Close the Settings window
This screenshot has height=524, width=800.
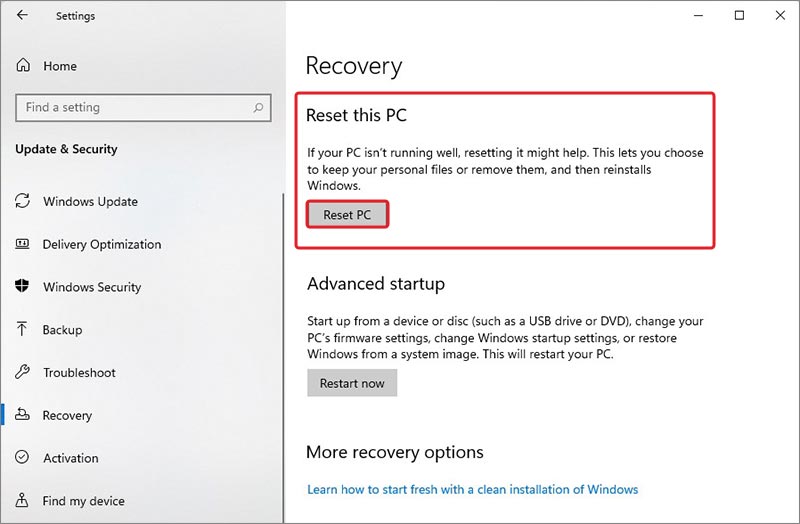pyautogui.click(x=780, y=15)
